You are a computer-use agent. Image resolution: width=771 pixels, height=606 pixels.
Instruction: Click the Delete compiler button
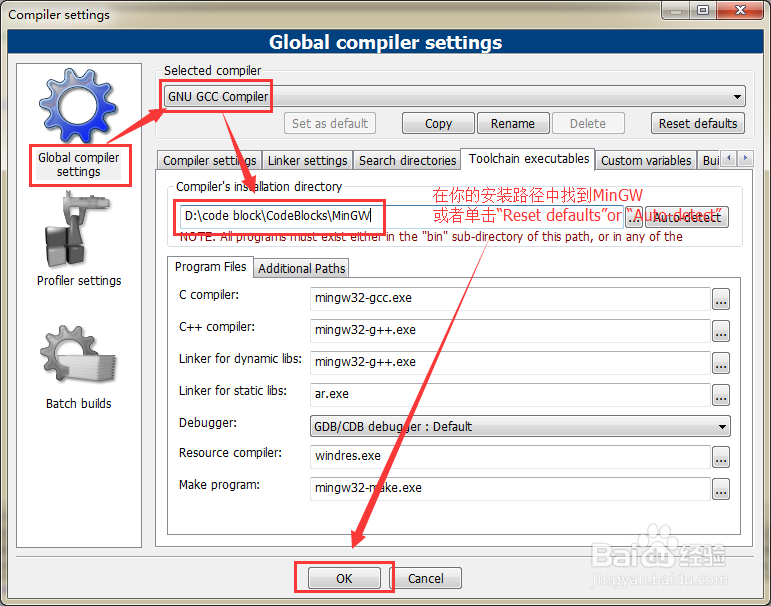(x=588, y=123)
